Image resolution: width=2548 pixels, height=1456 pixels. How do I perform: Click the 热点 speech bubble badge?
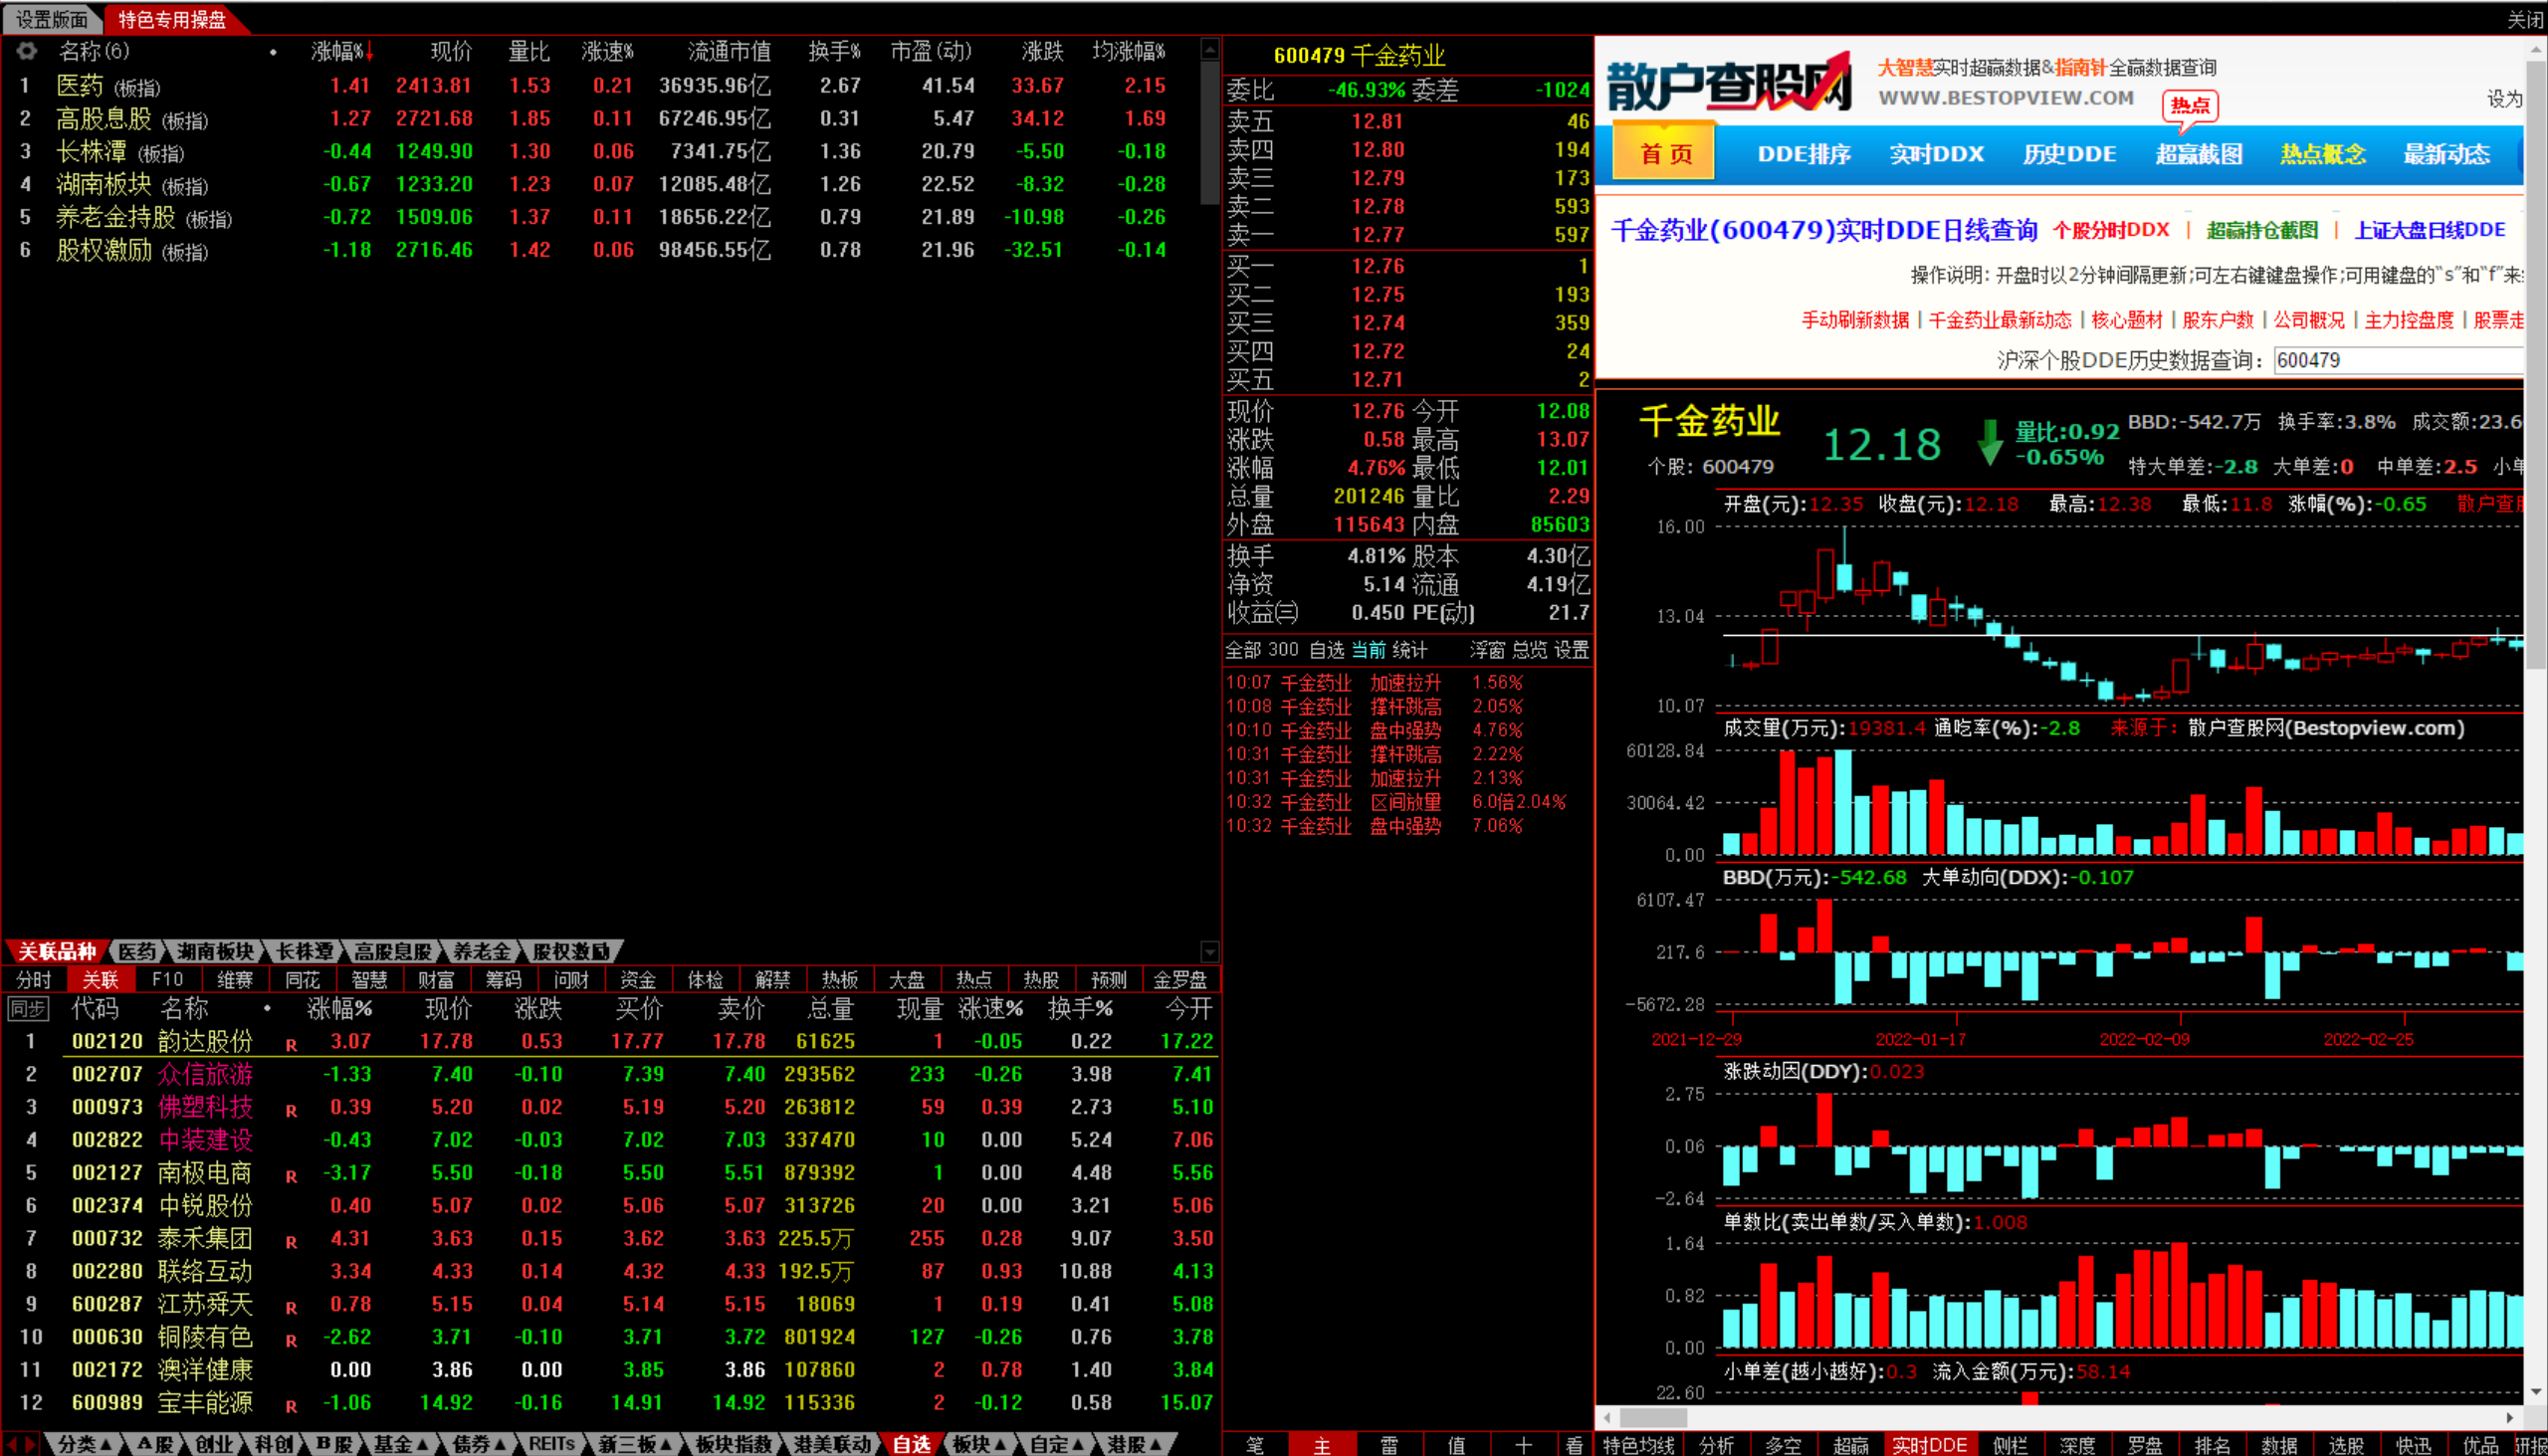(x=2189, y=106)
